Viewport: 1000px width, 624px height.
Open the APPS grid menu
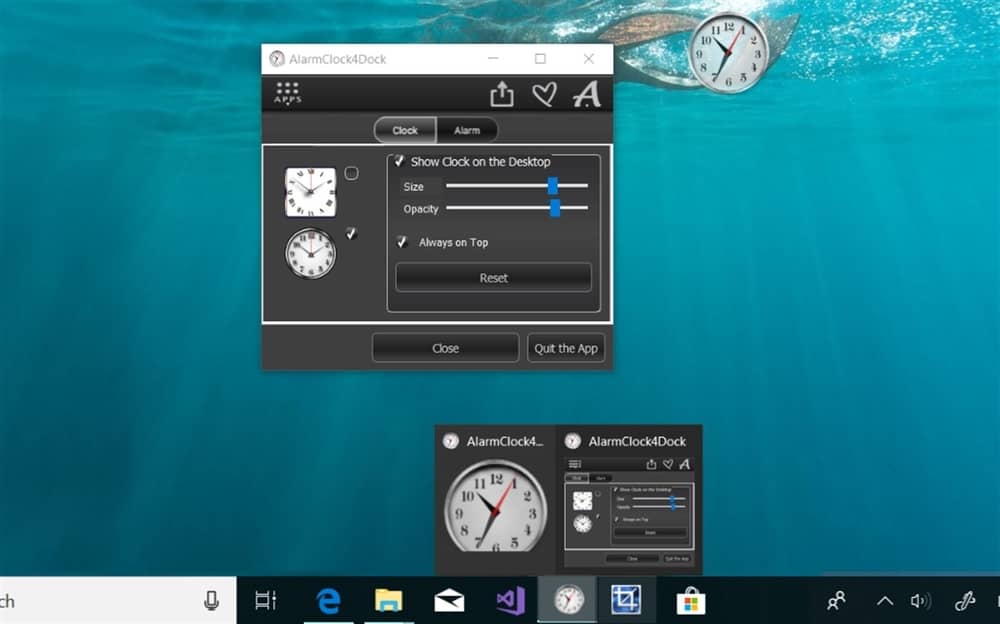(x=288, y=93)
